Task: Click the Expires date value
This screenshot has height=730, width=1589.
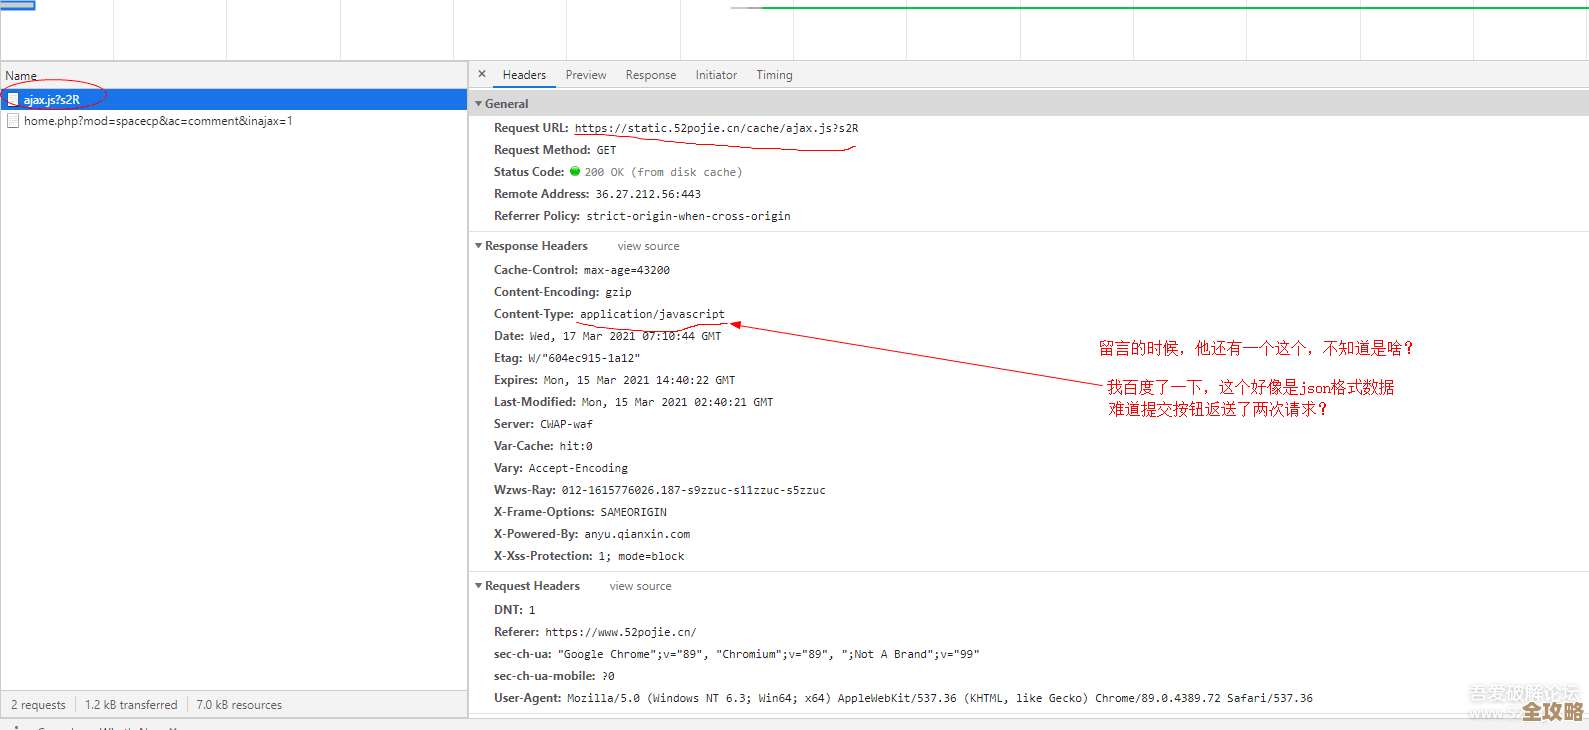Action: coord(639,380)
